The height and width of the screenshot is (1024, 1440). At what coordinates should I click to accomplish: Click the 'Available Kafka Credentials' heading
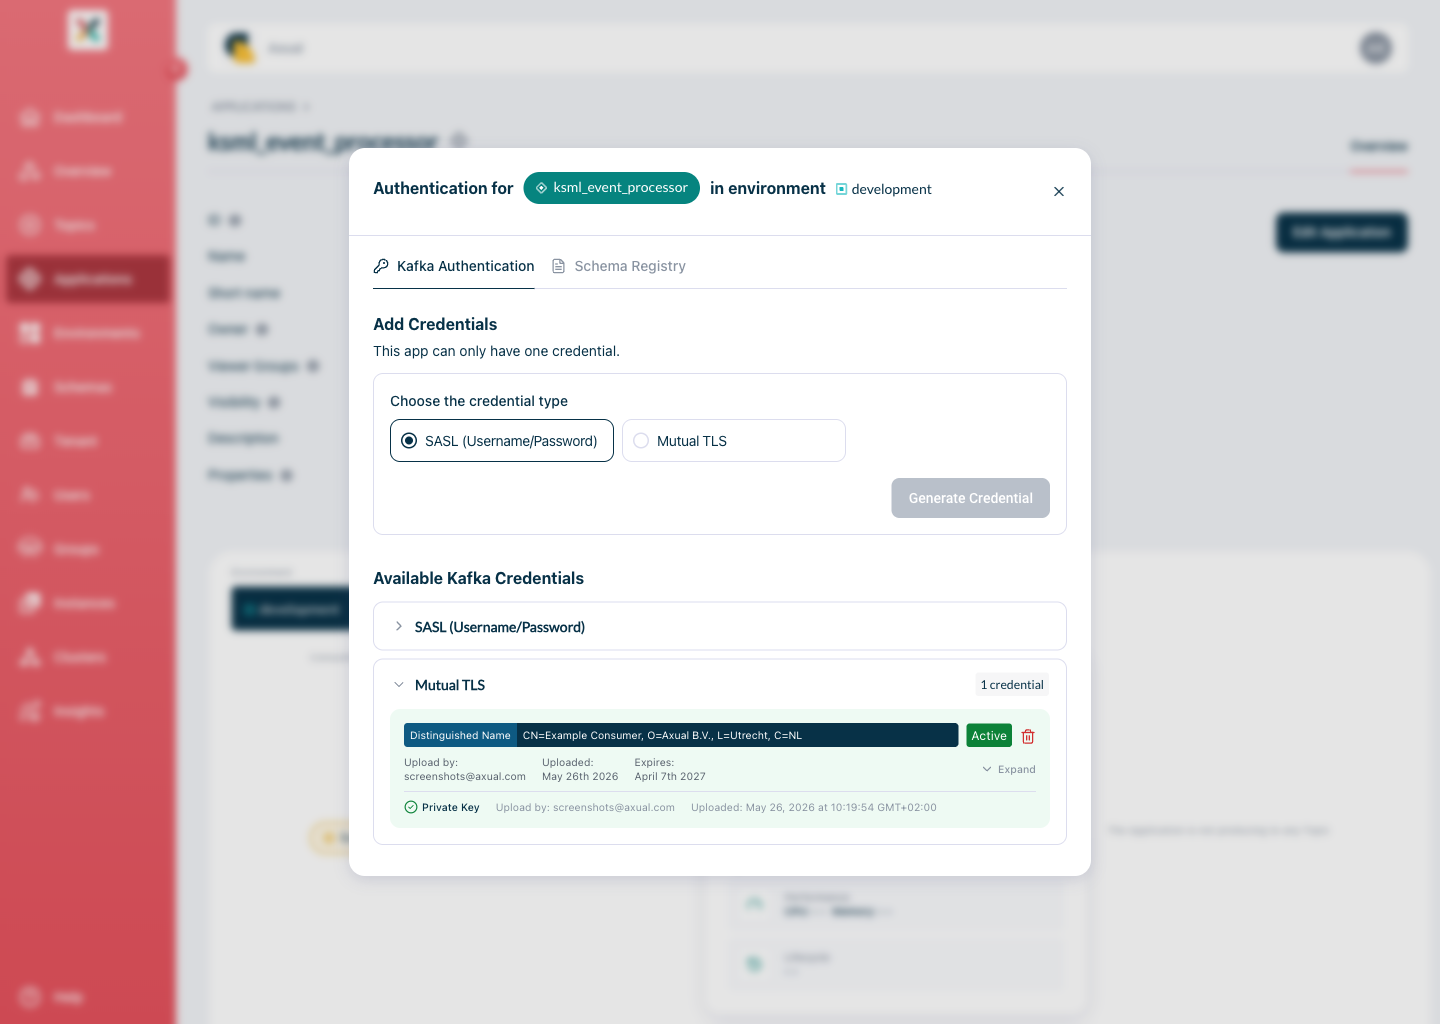tap(478, 578)
